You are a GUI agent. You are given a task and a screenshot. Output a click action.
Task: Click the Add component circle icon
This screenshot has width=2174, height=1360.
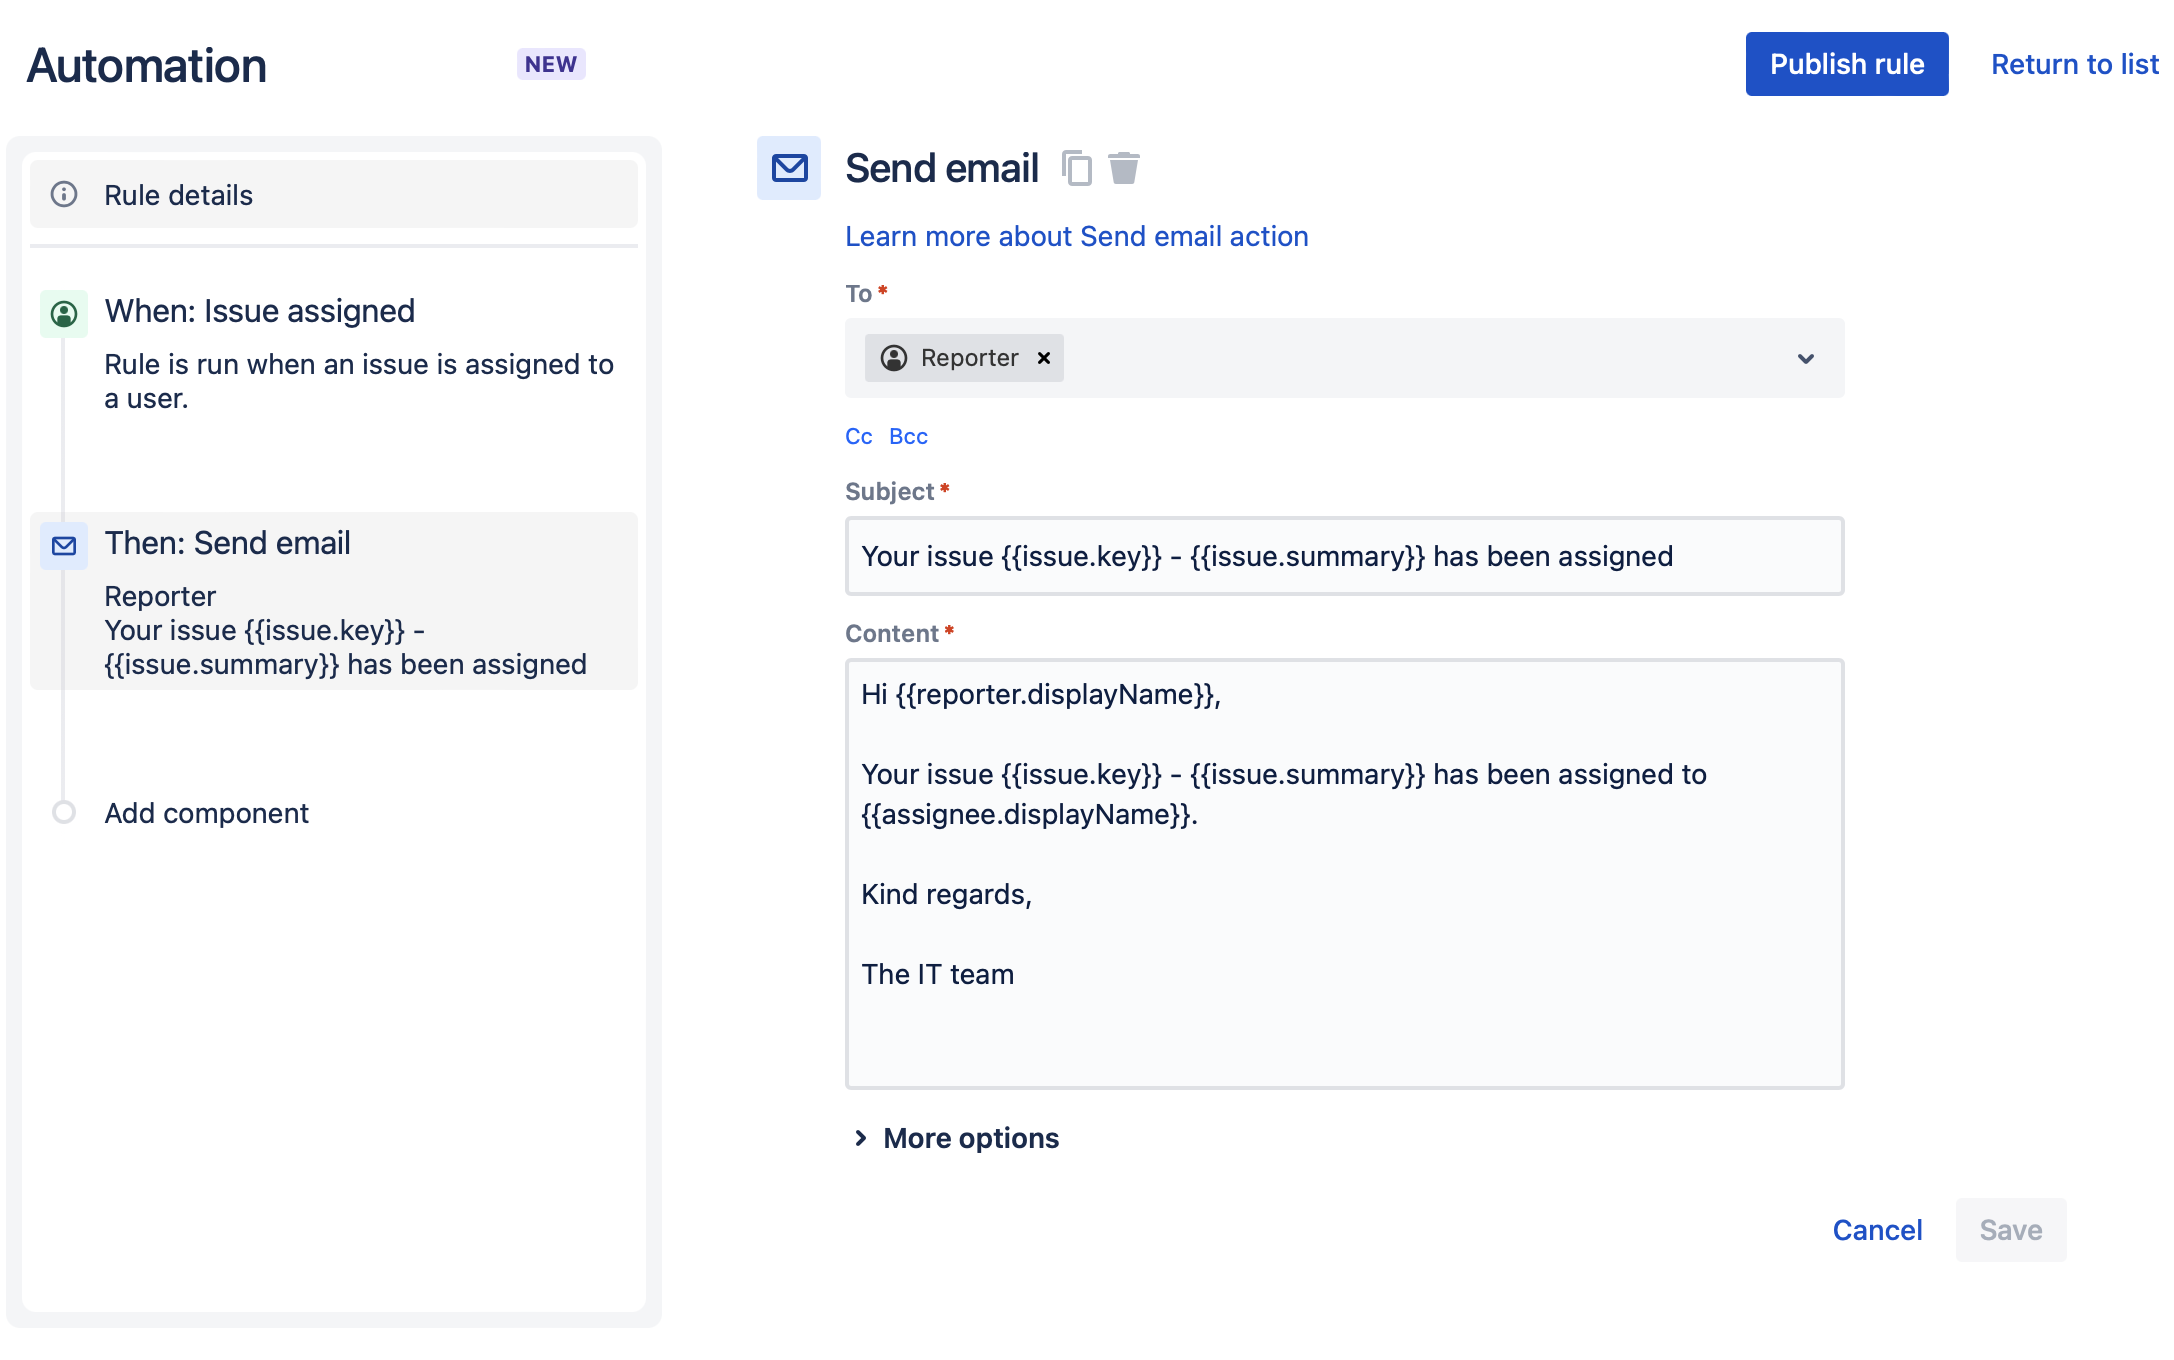pos(64,813)
